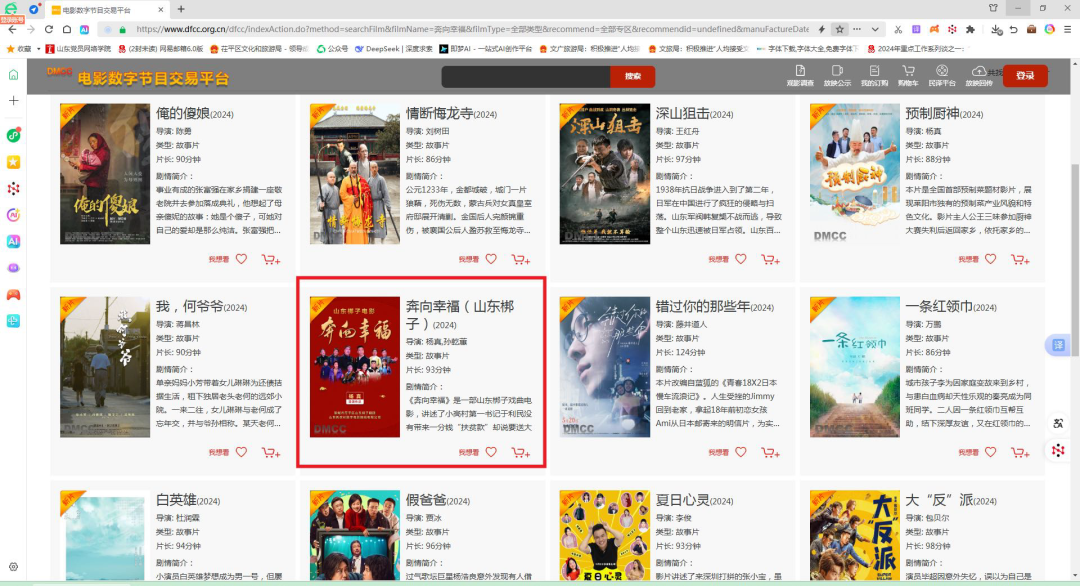Open 我的订购 icon in site header
This screenshot has width=1080, height=586.
pos(874,75)
